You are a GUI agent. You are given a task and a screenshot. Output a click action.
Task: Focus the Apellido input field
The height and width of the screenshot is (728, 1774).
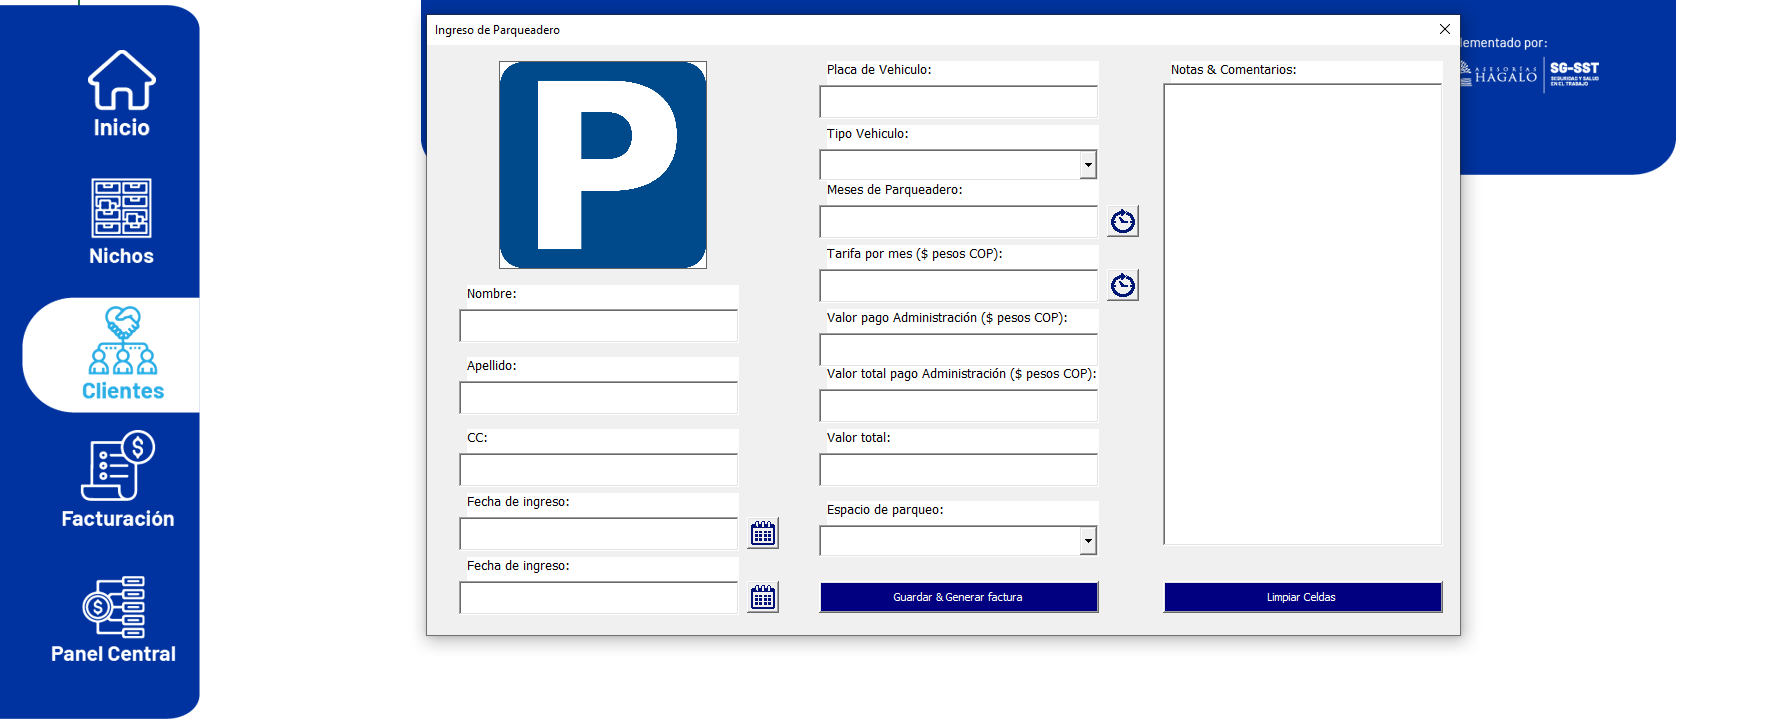click(x=599, y=398)
